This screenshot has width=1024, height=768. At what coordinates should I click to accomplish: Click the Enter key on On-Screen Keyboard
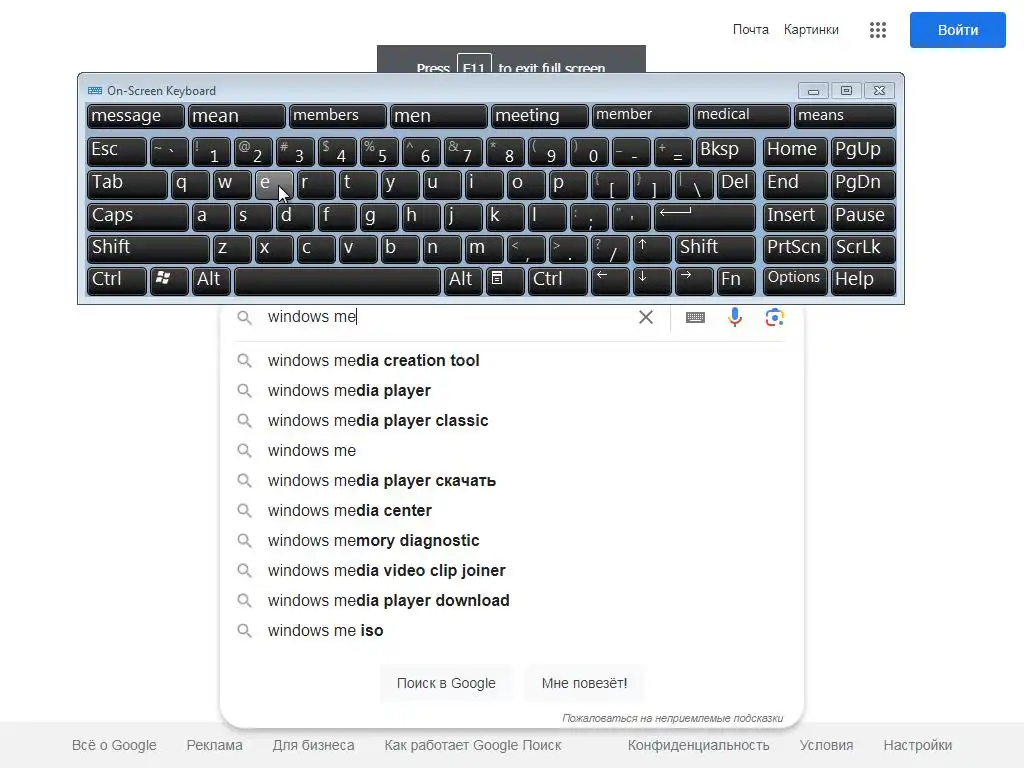click(x=705, y=217)
